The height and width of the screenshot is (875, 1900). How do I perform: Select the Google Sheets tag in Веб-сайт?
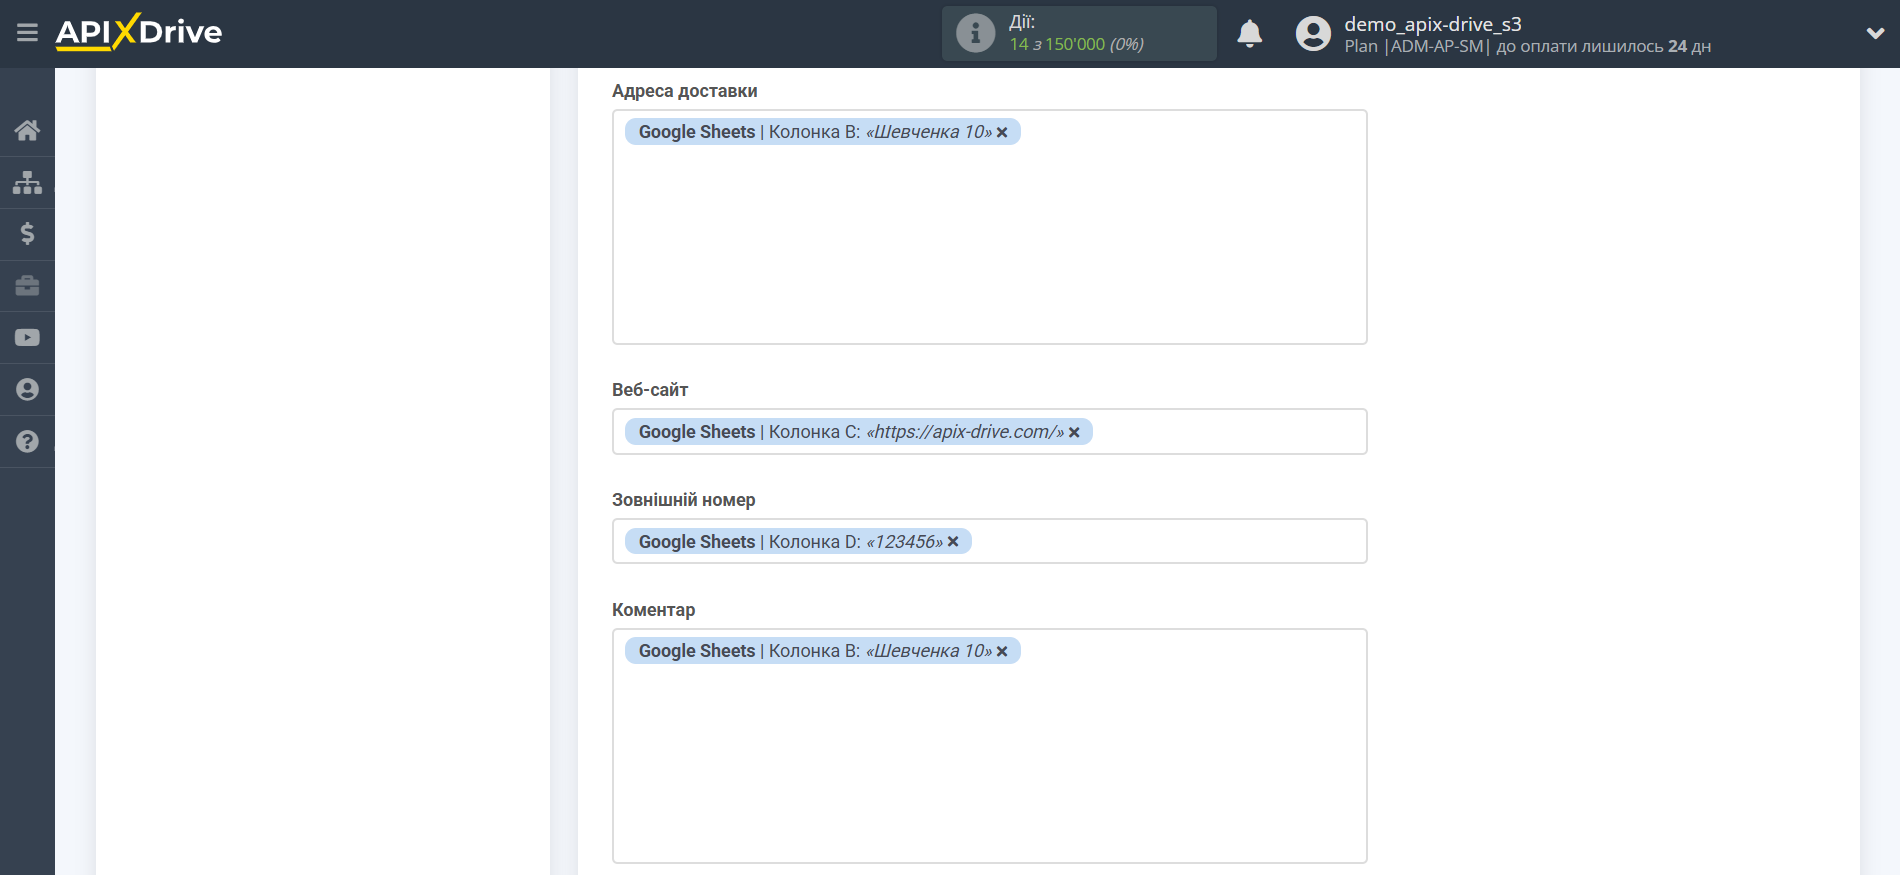click(x=859, y=432)
